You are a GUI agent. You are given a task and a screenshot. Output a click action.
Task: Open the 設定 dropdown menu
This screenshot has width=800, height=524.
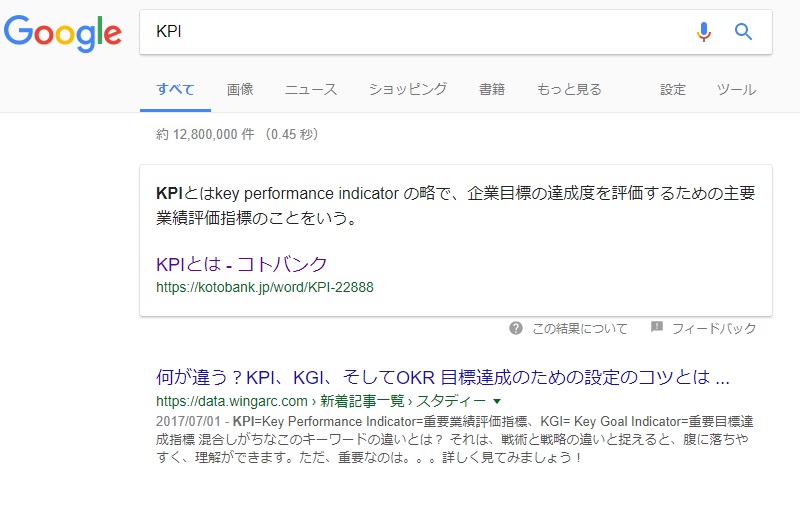(x=673, y=89)
